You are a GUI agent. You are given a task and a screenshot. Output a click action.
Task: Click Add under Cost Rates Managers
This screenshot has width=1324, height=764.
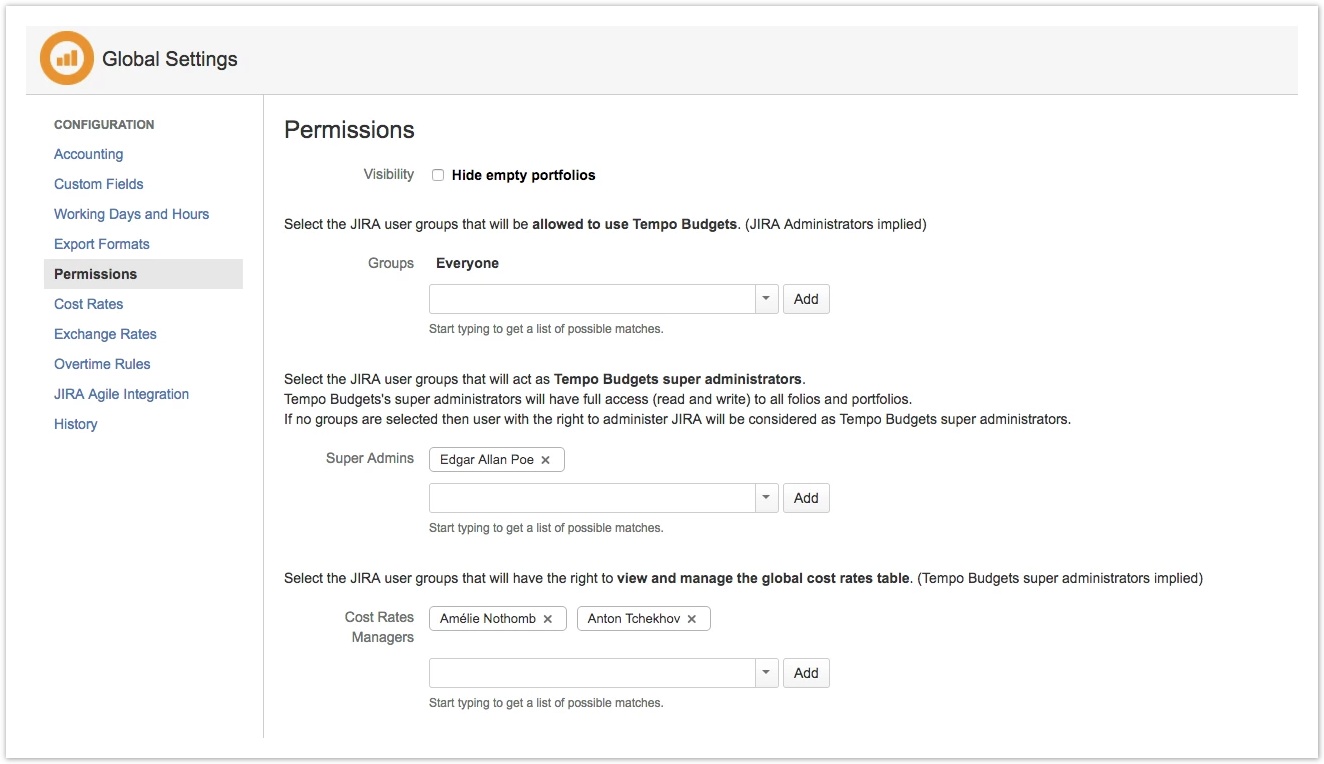click(x=806, y=672)
